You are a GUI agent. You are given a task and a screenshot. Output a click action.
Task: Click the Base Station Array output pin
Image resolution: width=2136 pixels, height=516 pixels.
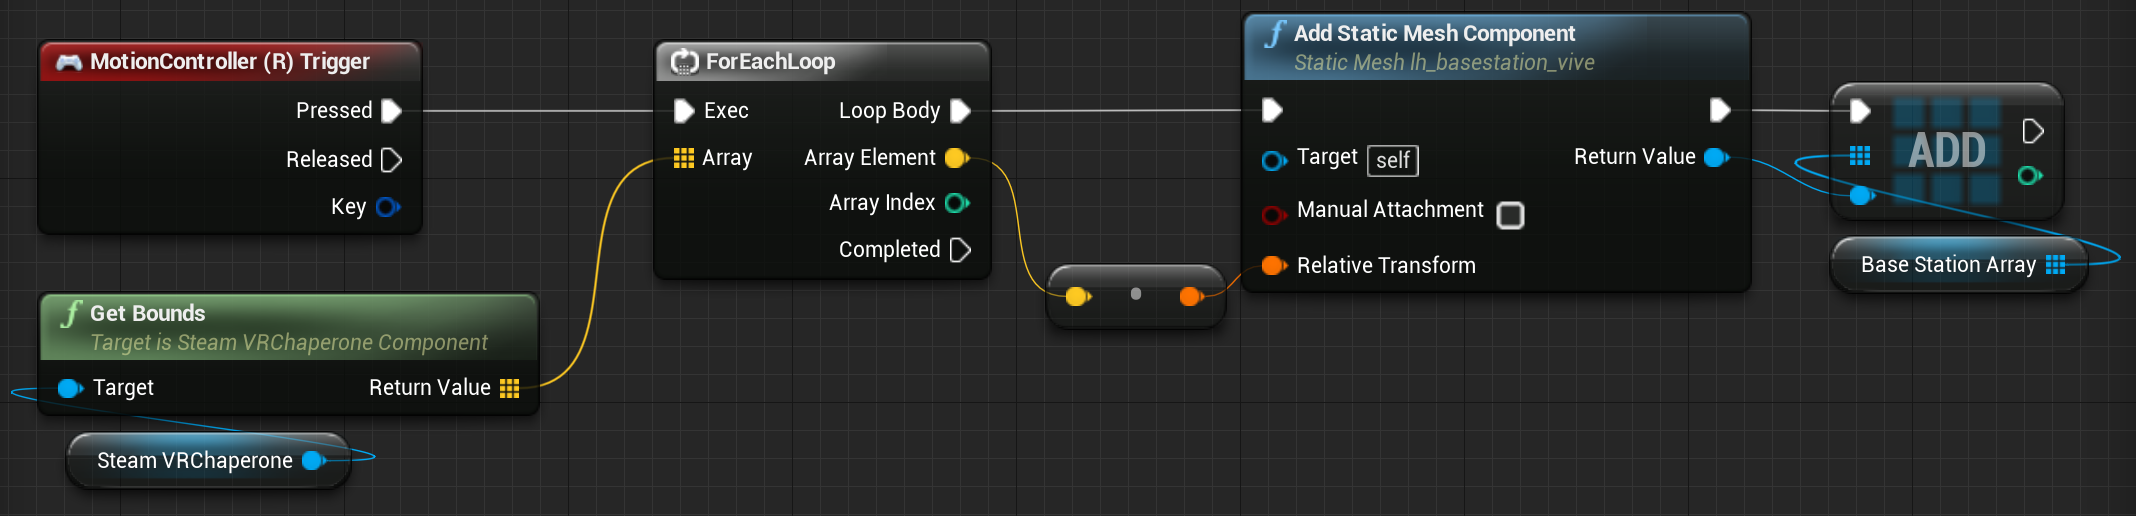(2056, 264)
